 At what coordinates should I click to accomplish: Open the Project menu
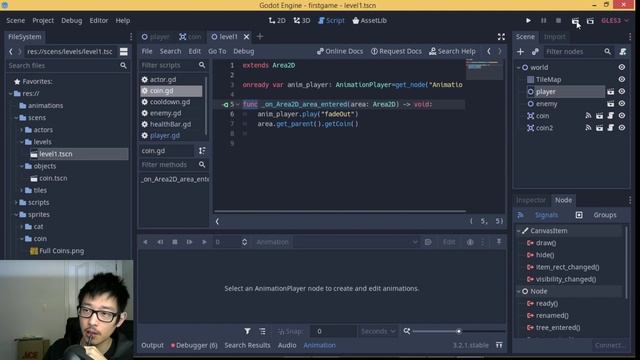[43, 20]
